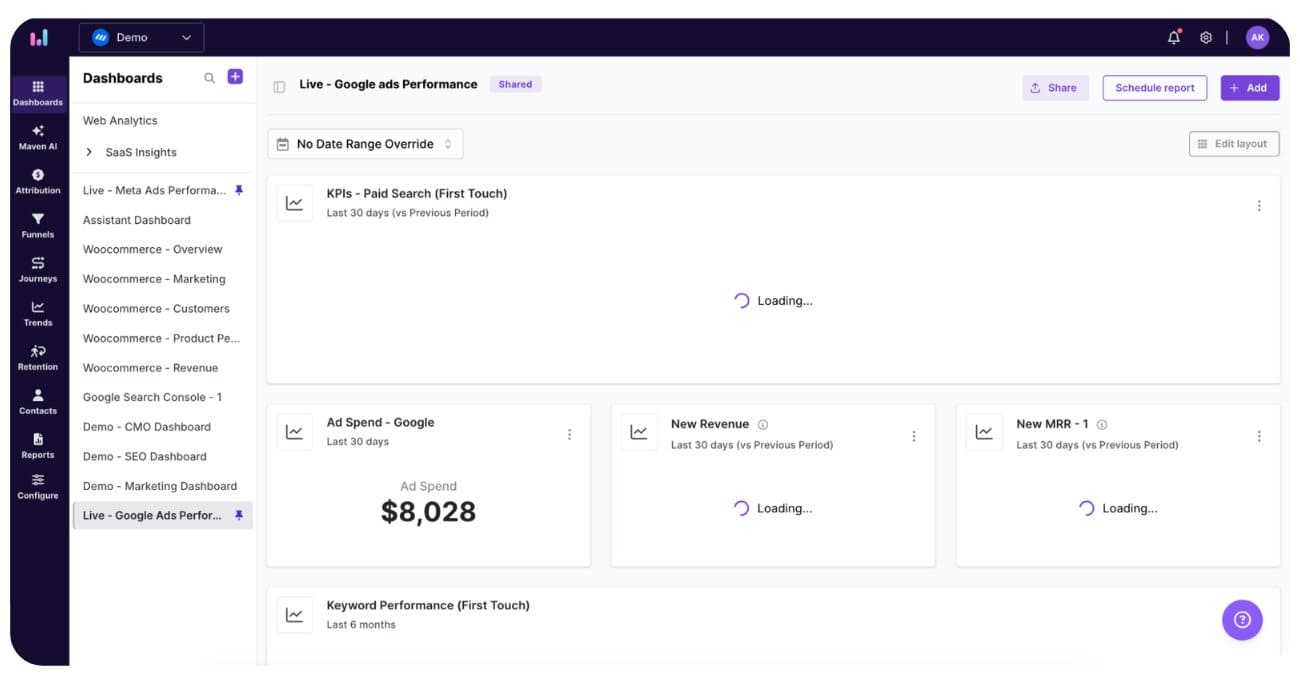This screenshot has width=1300, height=681.
Task: Open Funnels in the left rail
Action: [x=38, y=225]
